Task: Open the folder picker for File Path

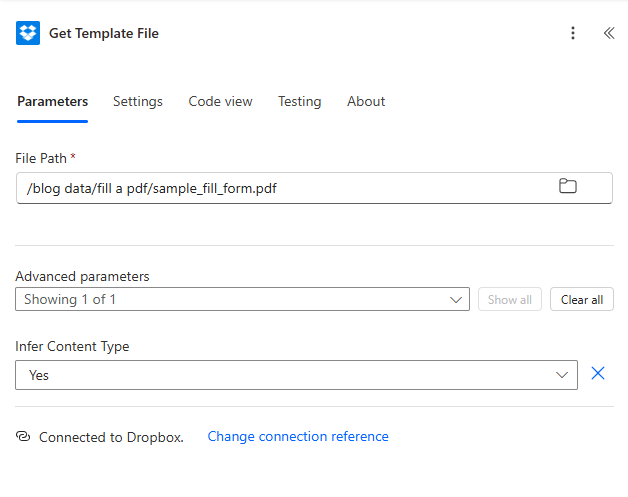Action: click(x=567, y=187)
